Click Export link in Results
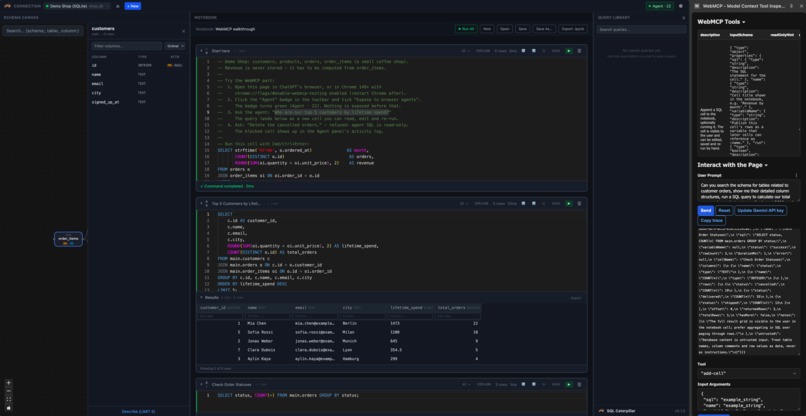This screenshot has height=416, width=806. click(576, 298)
